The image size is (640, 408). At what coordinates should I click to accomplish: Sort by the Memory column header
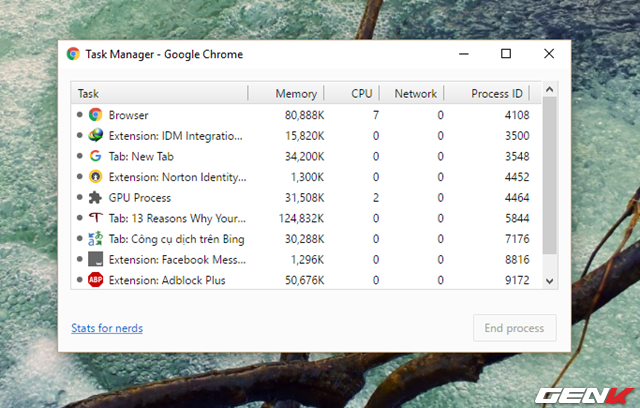pos(286,93)
